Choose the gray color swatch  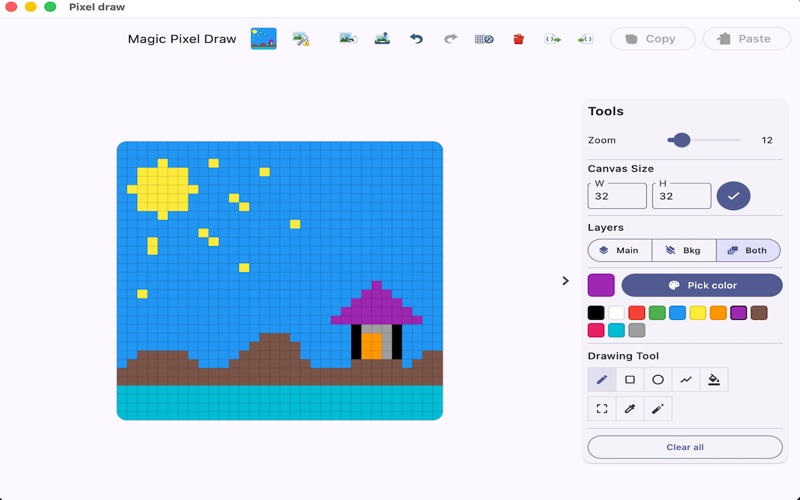(637, 330)
